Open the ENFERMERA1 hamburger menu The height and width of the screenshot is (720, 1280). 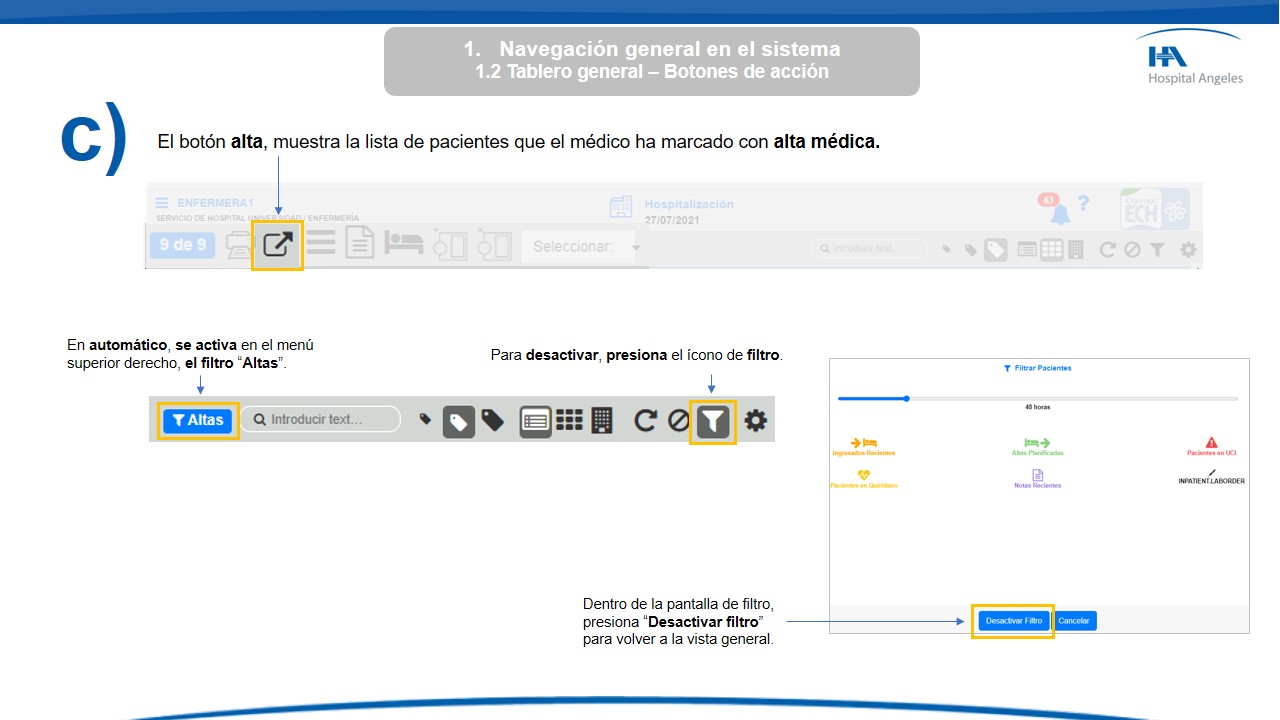162,203
